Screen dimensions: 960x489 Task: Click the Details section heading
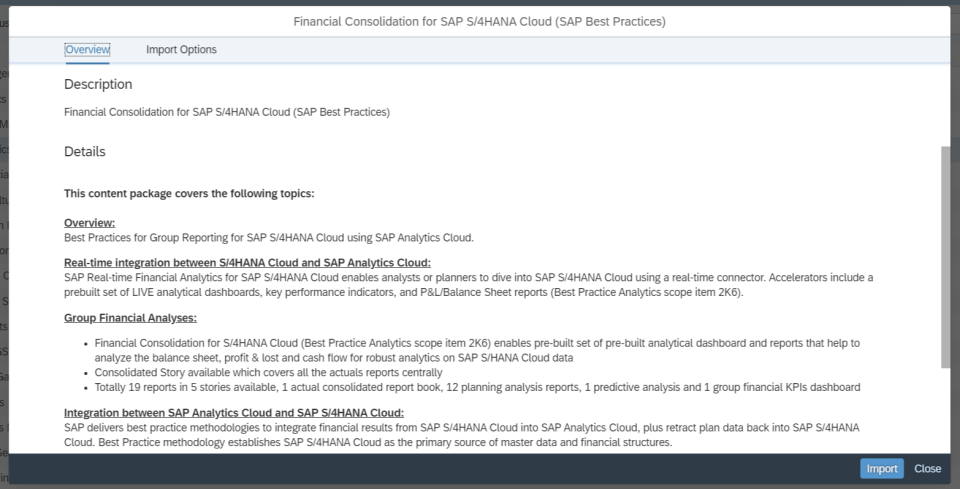click(x=85, y=152)
